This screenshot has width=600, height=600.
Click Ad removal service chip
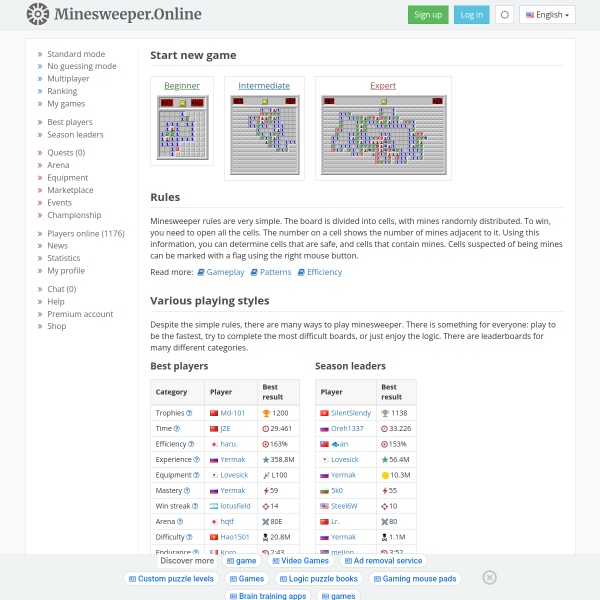383,561
